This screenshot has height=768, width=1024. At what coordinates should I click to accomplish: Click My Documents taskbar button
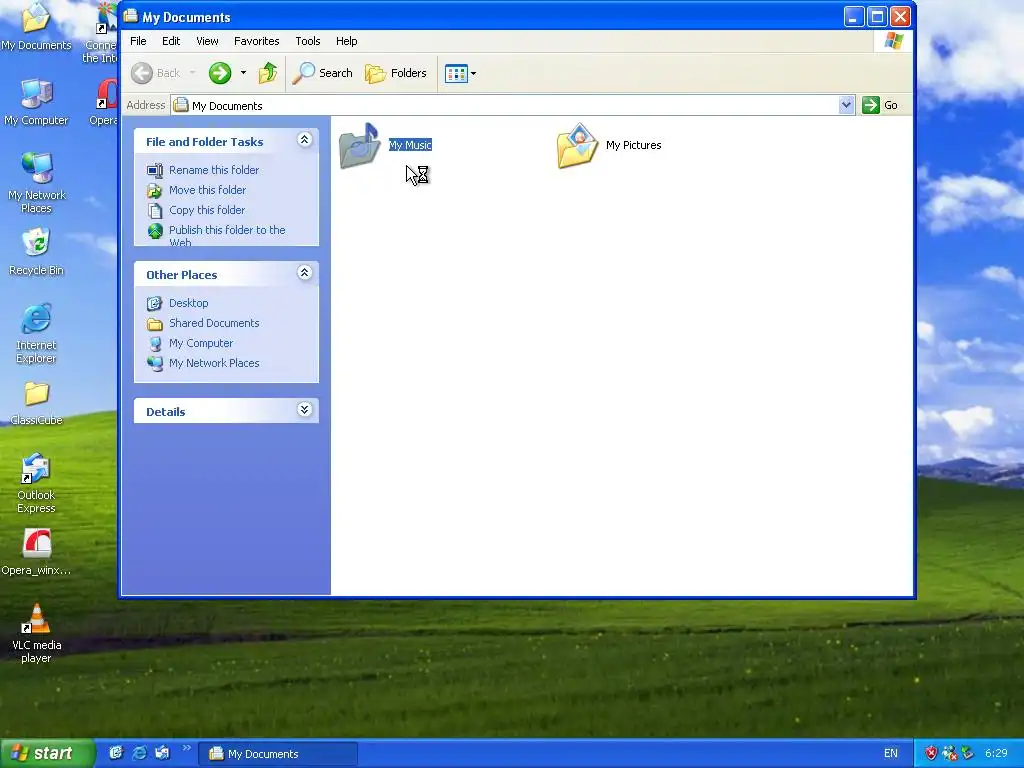(278, 754)
